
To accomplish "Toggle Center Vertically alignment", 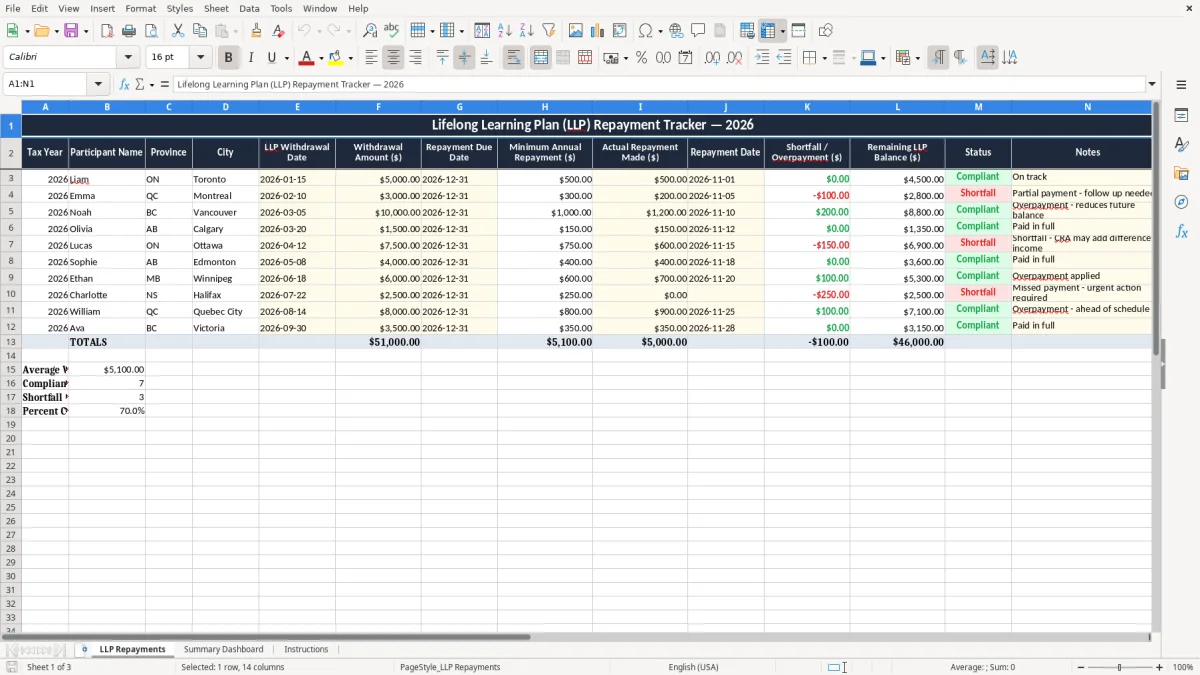I will 464,58.
